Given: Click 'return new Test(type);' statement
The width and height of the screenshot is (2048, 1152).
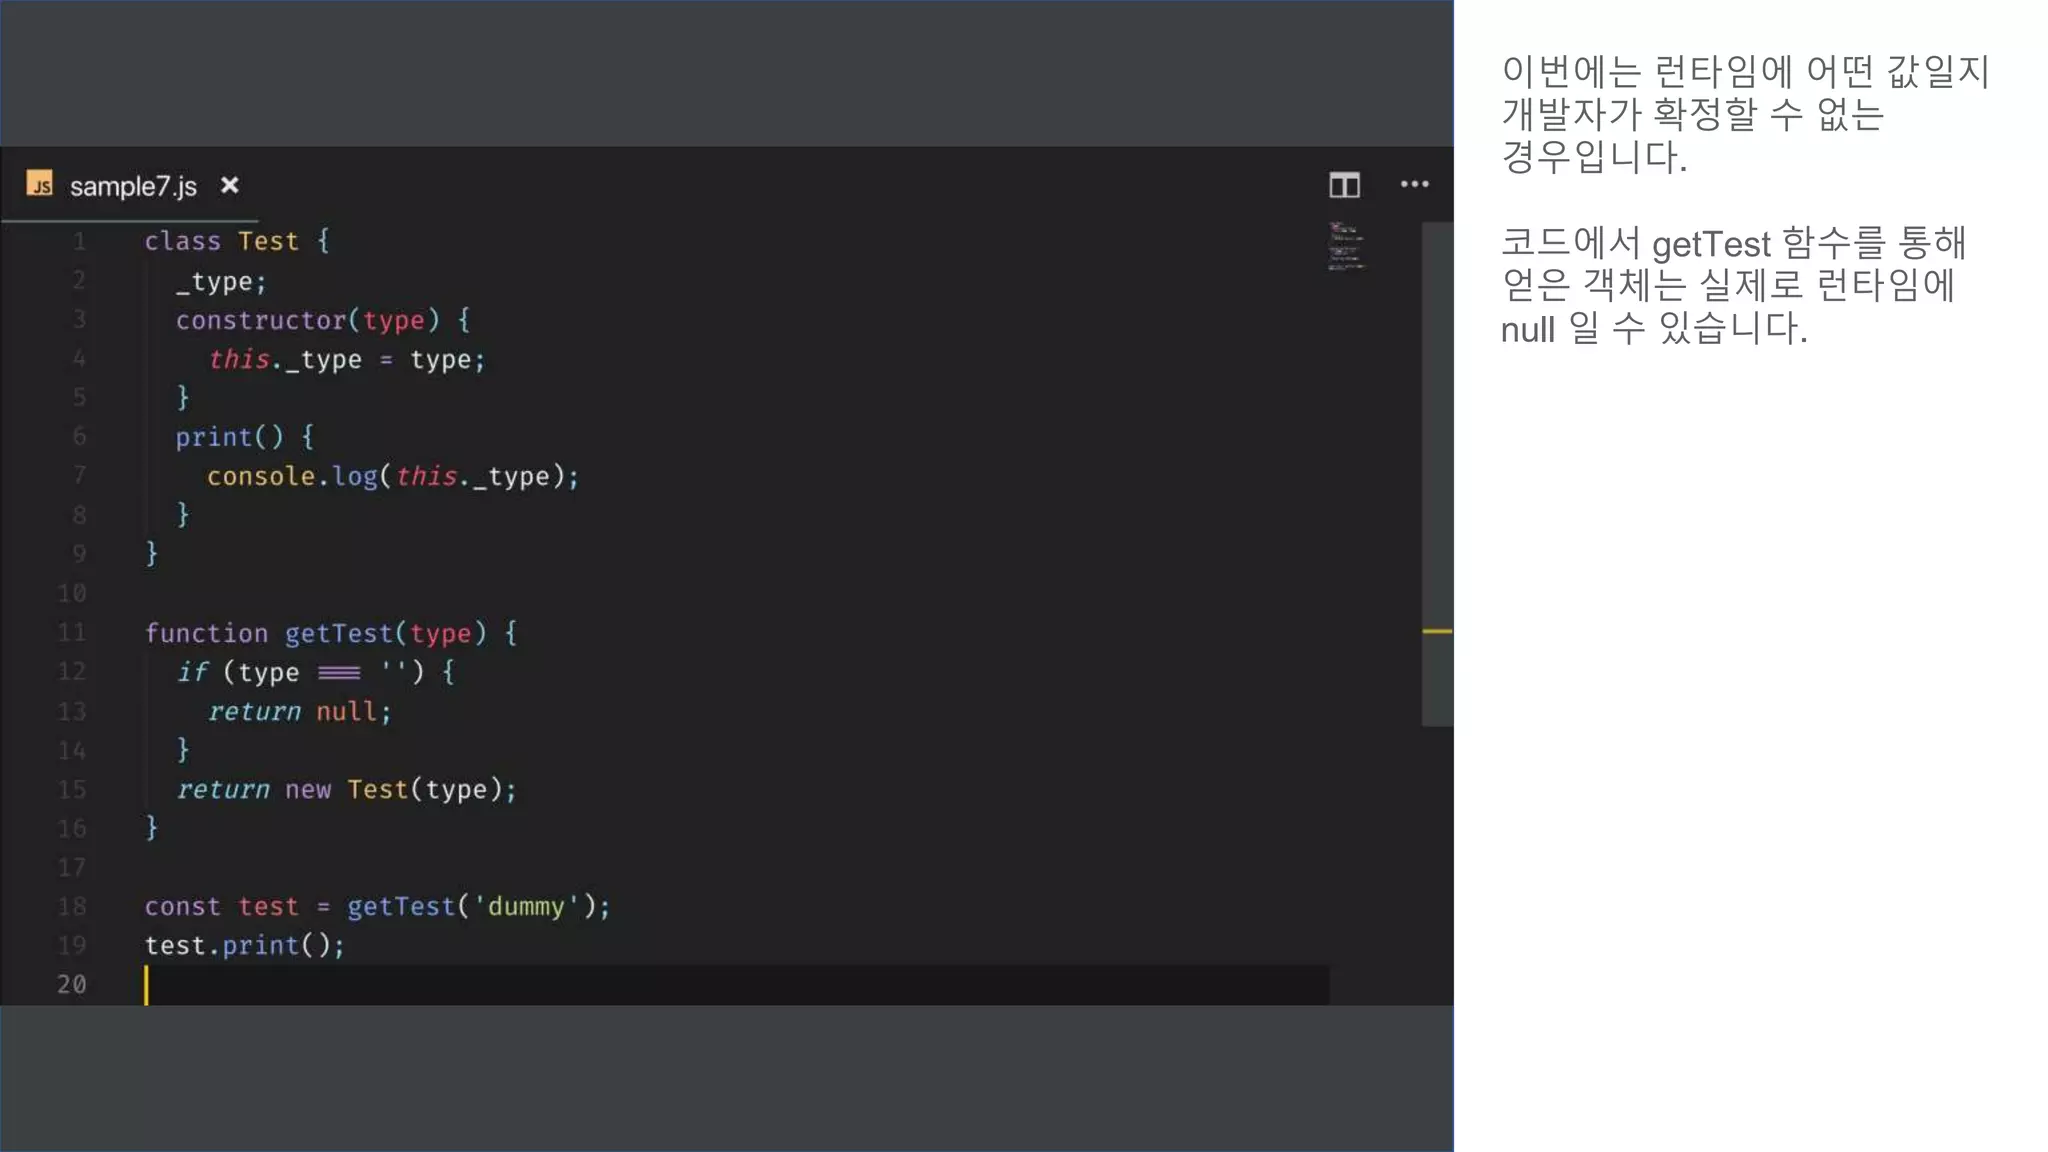Looking at the screenshot, I should (347, 789).
